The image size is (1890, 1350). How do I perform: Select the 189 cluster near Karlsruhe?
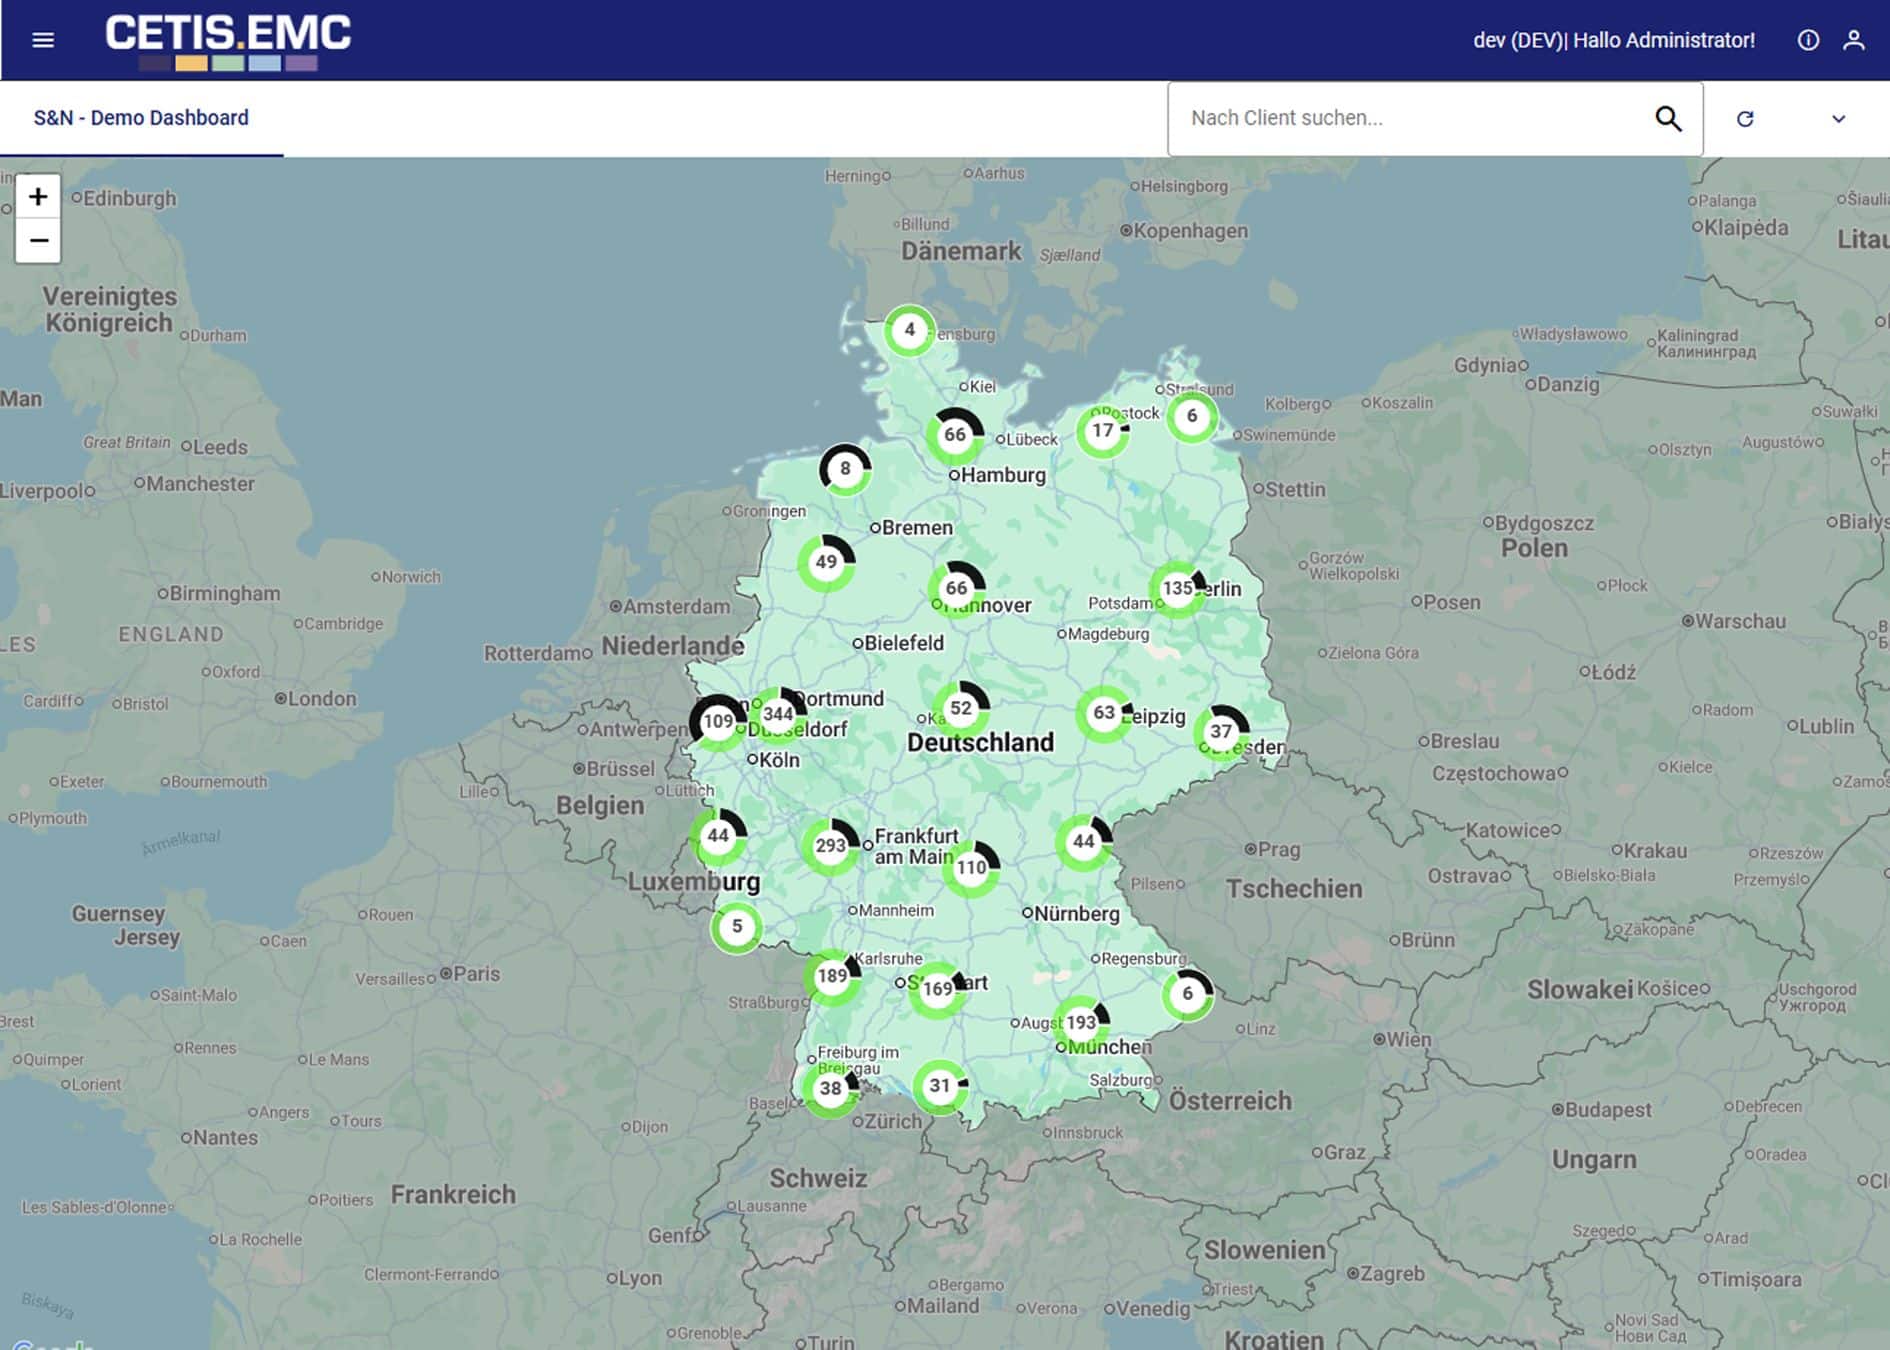pyautogui.click(x=832, y=976)
